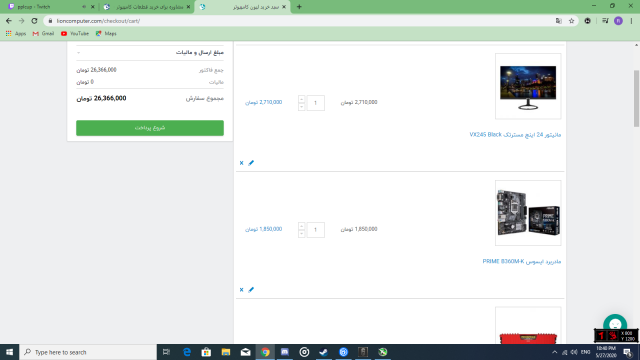Decrease quantity of PRIME B360M-K motherboard

click(x=302, y=234)
